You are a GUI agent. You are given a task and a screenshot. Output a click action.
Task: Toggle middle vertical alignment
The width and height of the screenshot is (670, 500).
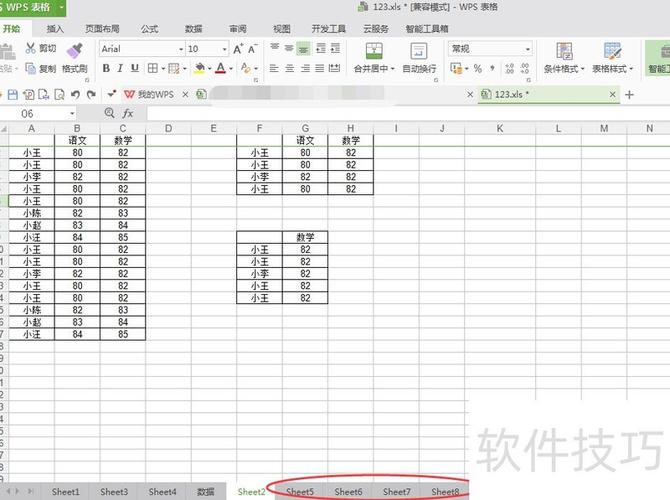[289, 48]
